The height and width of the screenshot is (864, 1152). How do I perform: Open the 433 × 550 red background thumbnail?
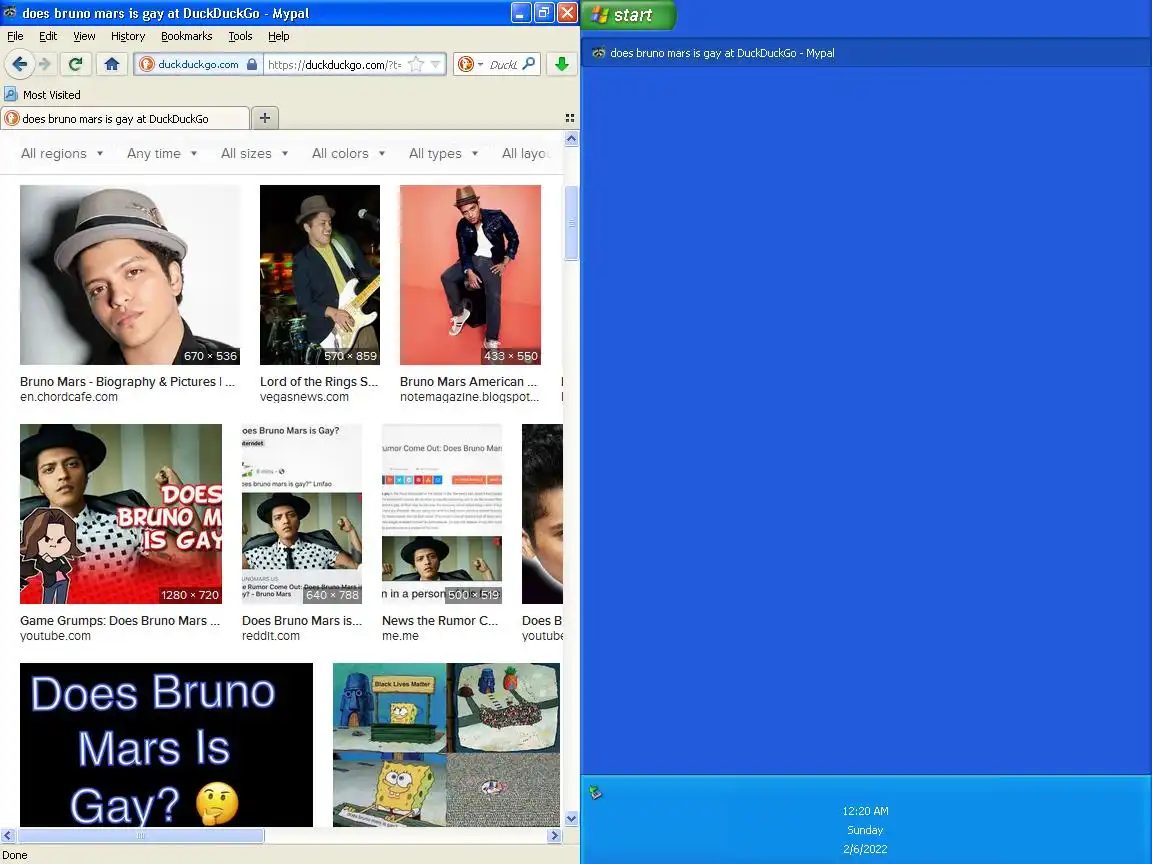tap(470, 275)
